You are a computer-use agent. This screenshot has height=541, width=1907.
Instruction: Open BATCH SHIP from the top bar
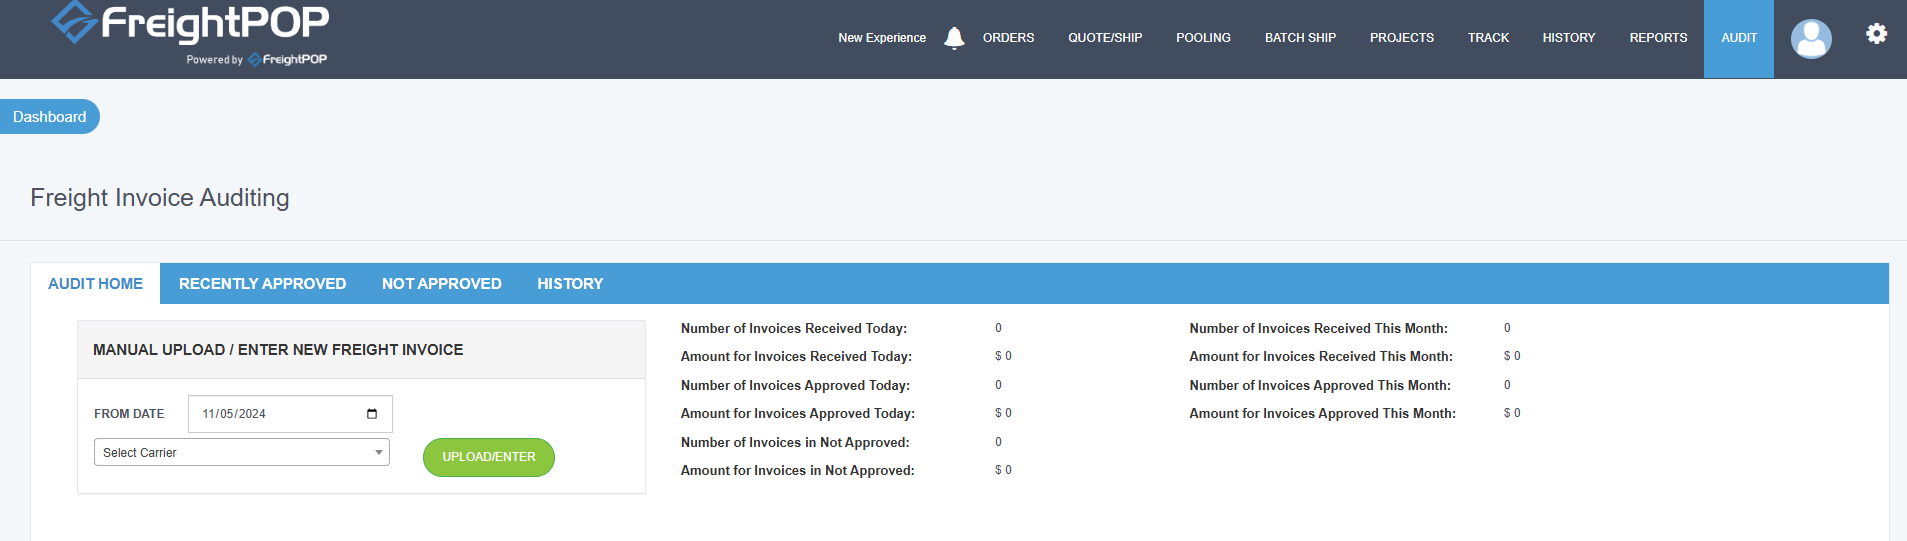pos(1300,38)
